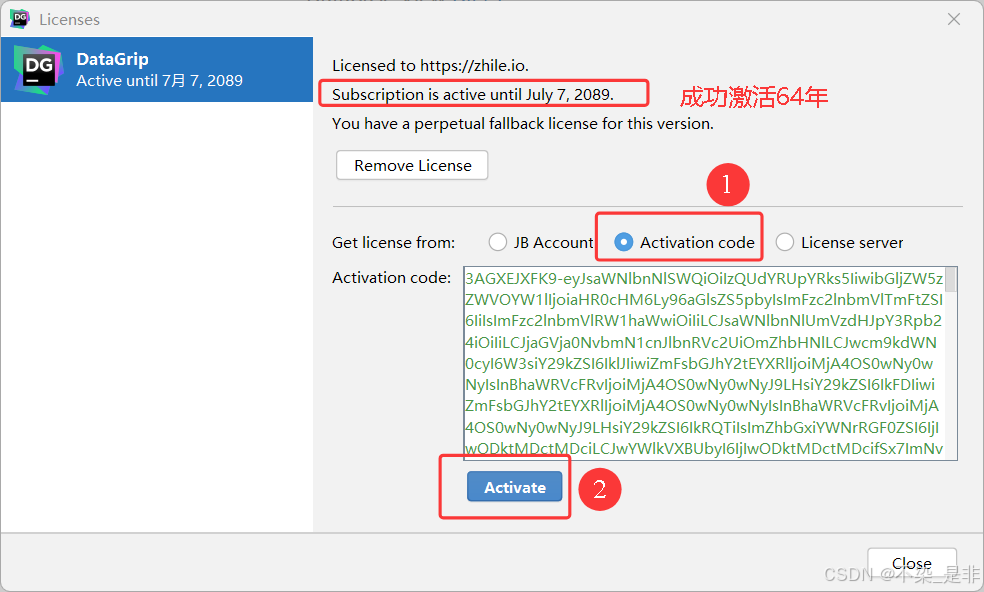Click the 'Activation code:' field label
This screenshot has height=592, width=984.
[x=392, y=277]
